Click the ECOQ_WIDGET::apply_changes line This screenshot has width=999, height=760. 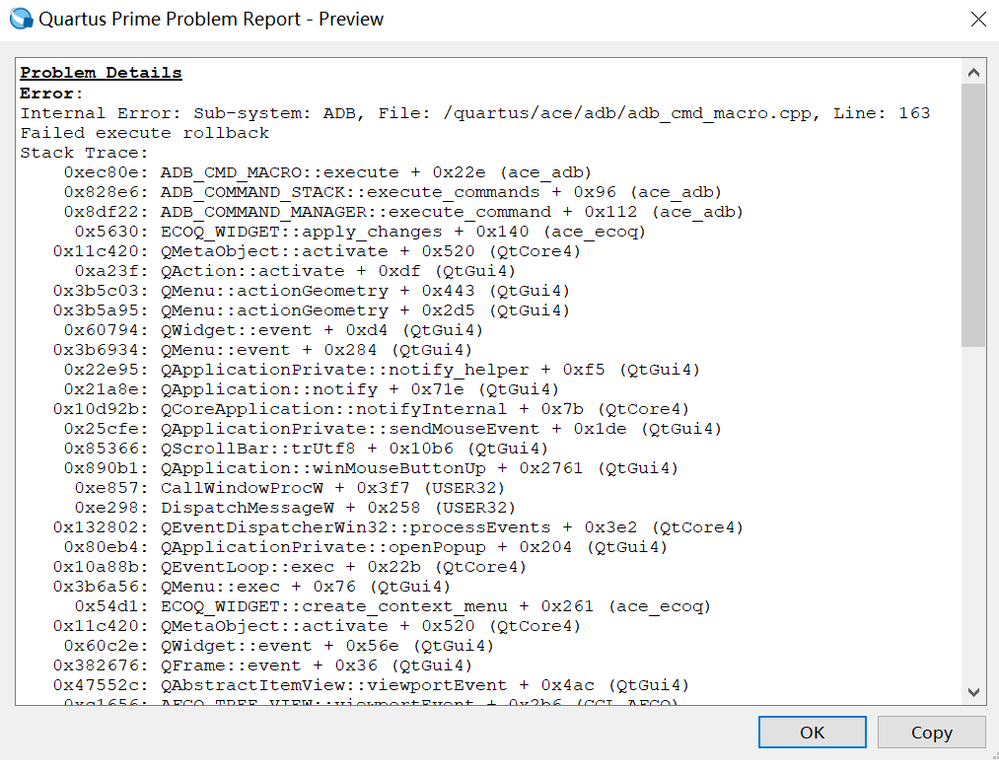point(360,232)
